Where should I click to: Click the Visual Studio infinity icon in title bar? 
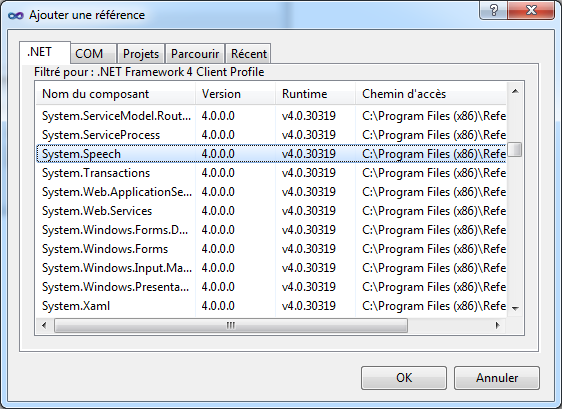(x=16, y=15)
